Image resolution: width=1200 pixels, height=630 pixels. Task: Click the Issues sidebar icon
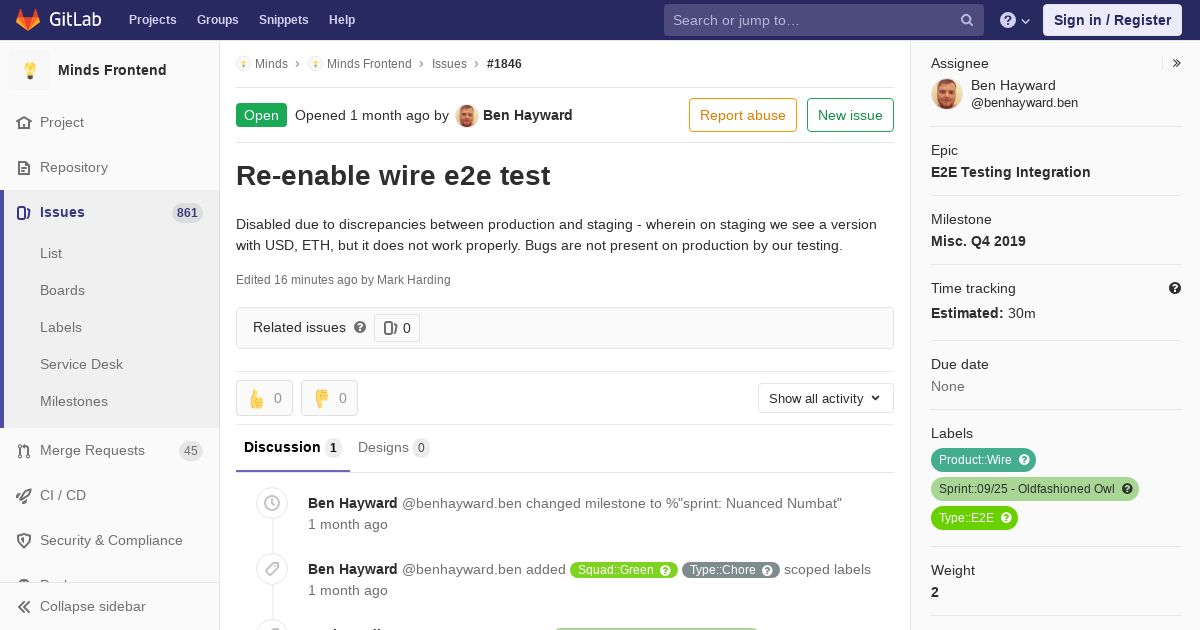pyautogui.click(x=24, y=212)
